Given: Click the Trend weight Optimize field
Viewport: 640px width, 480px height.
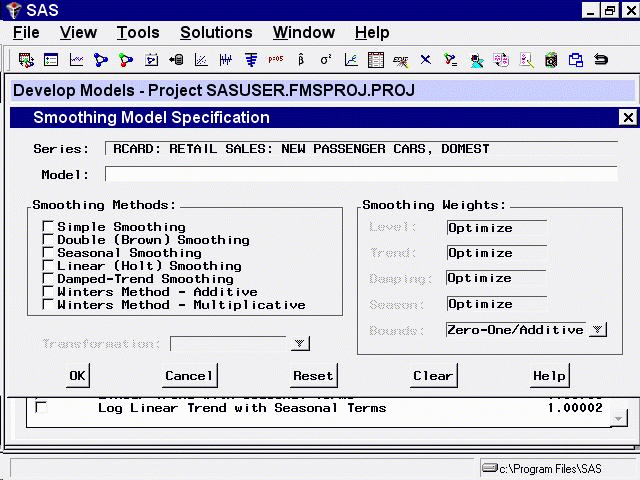Looking at the screenshot, I should point(497,253).
